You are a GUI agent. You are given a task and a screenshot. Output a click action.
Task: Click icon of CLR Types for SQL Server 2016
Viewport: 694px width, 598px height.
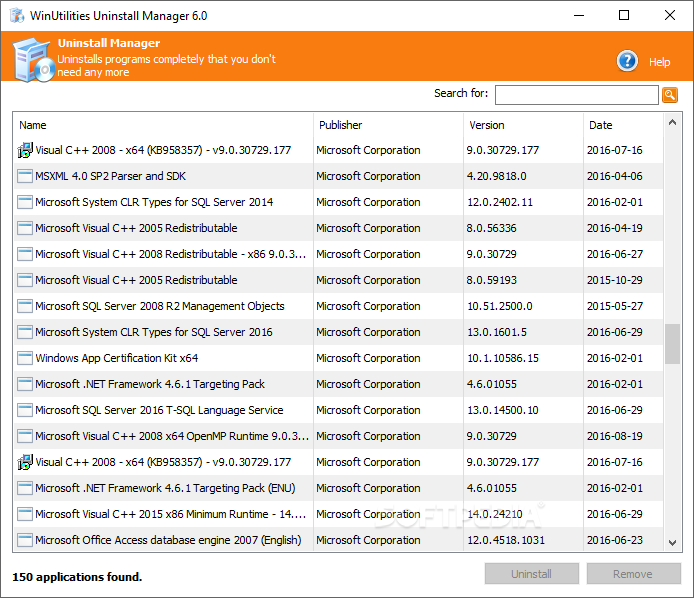coord(25,332)
